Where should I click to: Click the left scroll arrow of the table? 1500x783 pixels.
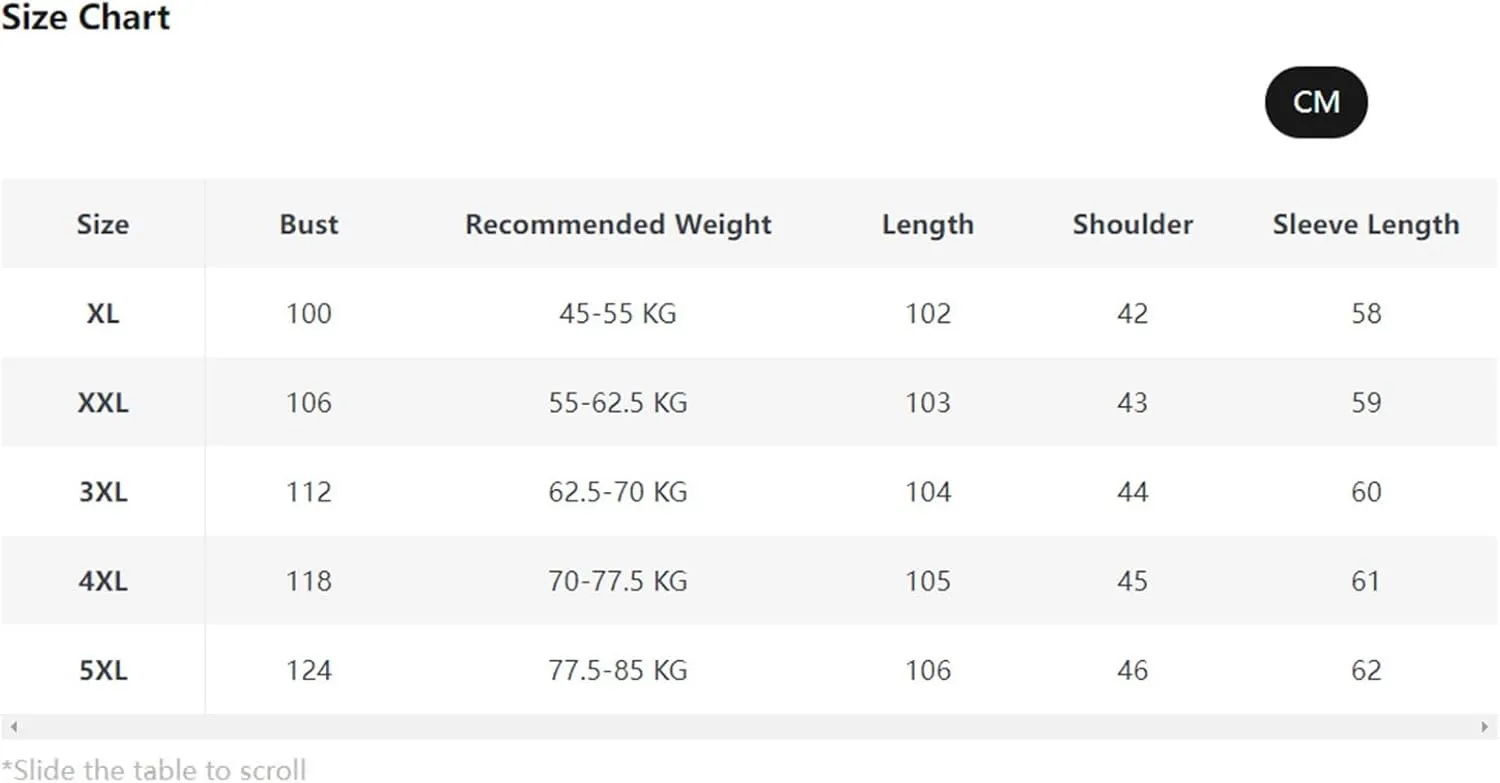(x=13, y=727)
